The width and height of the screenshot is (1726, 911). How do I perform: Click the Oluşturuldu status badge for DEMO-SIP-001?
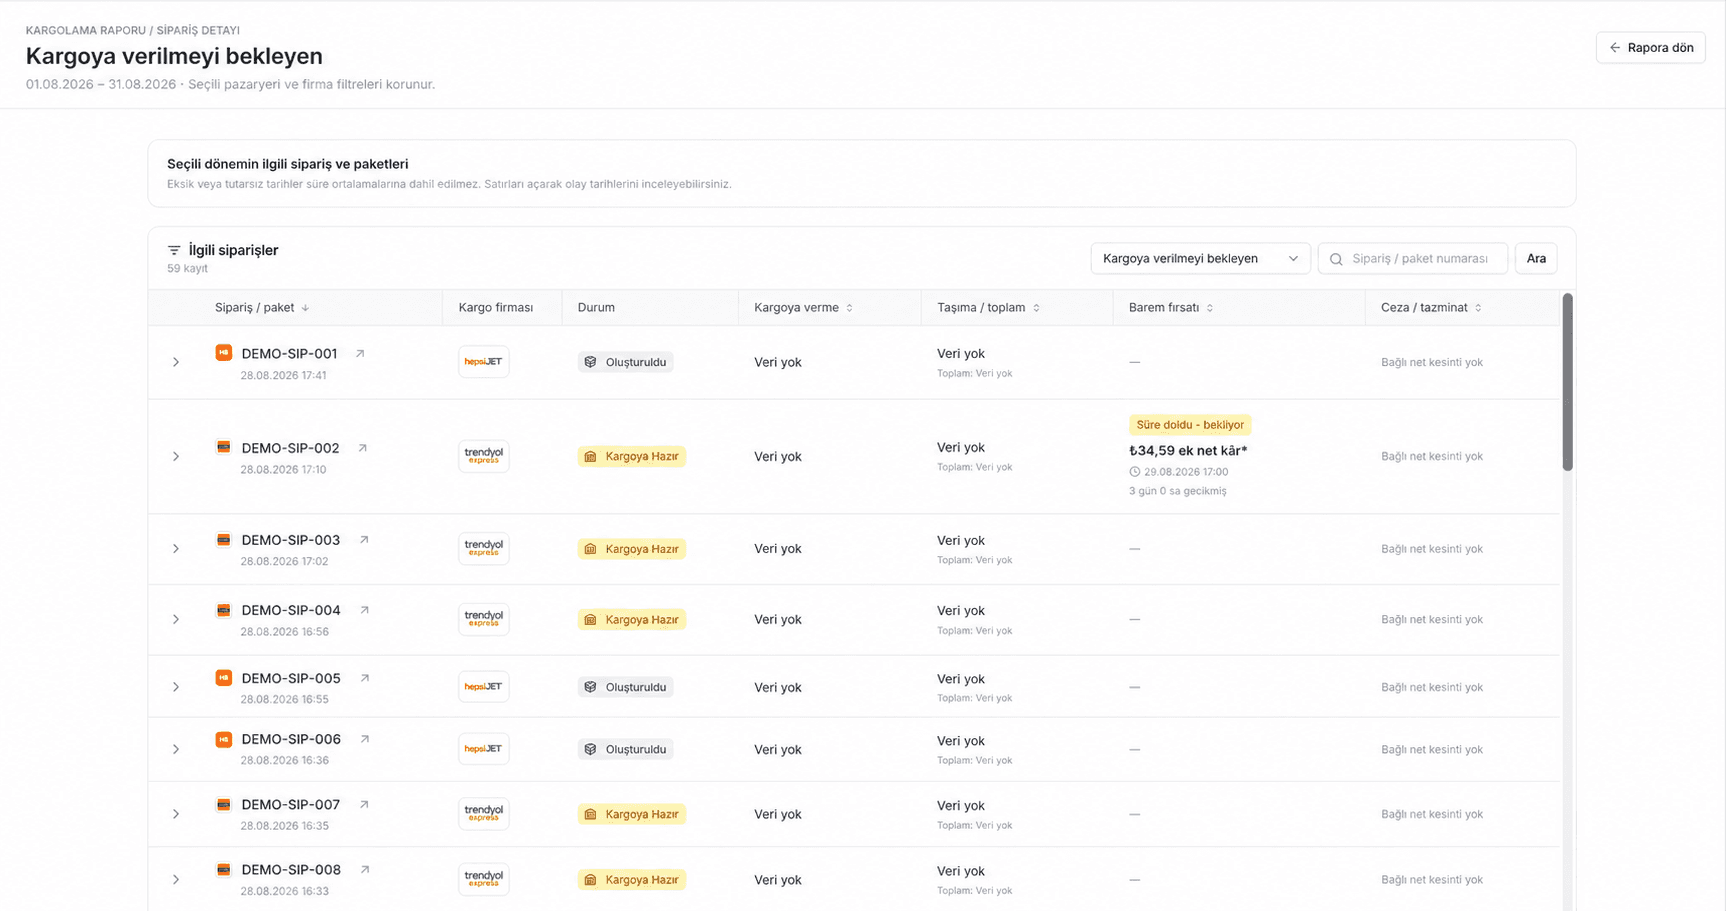(x=626, y=362)
